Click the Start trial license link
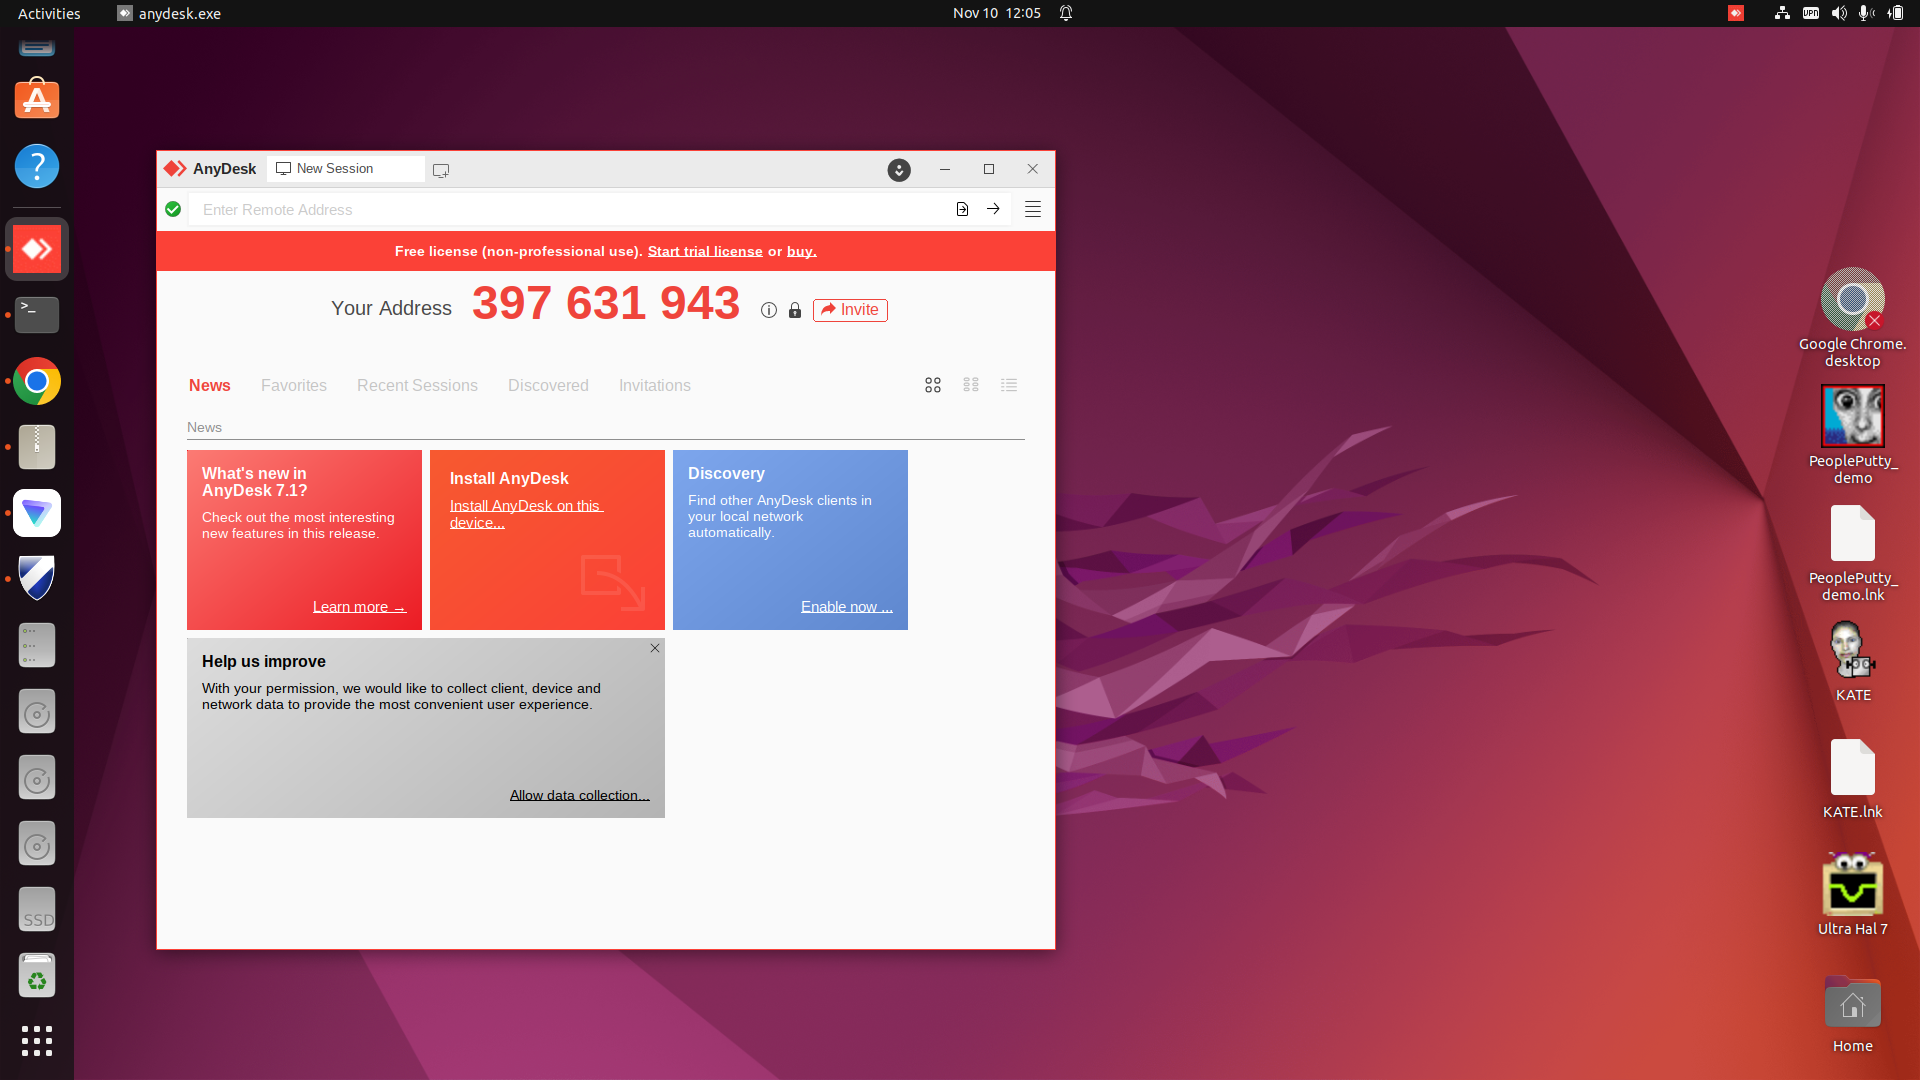1920x1080 pixels. click(705, 251)
